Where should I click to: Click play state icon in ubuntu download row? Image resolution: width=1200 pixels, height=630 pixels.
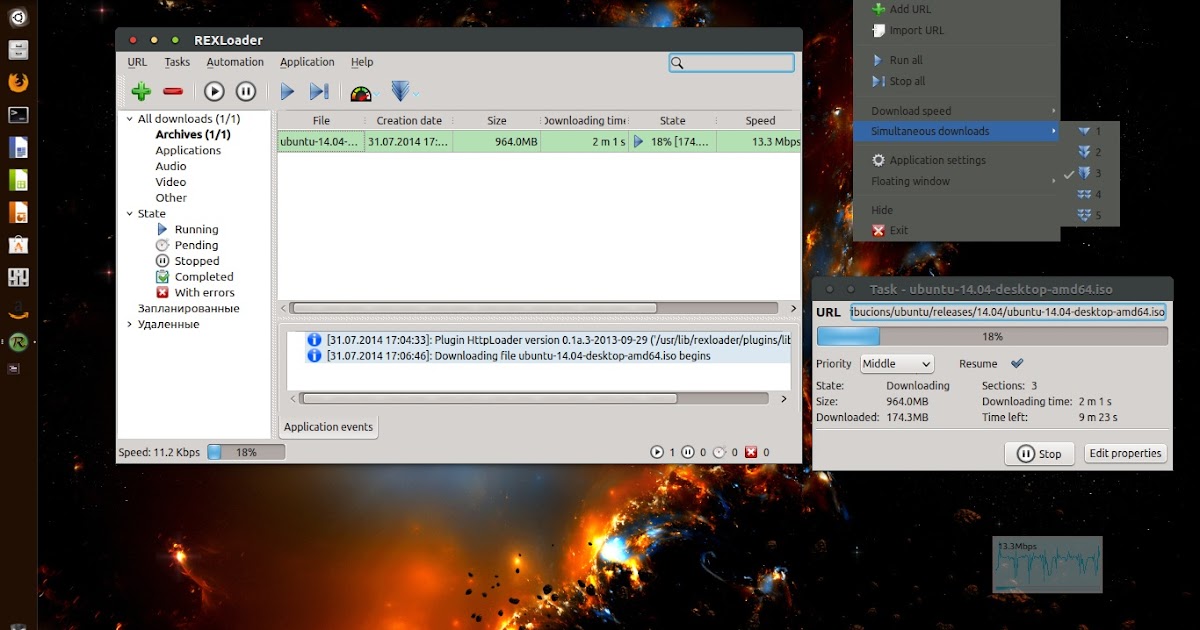(x=638, y=142)
